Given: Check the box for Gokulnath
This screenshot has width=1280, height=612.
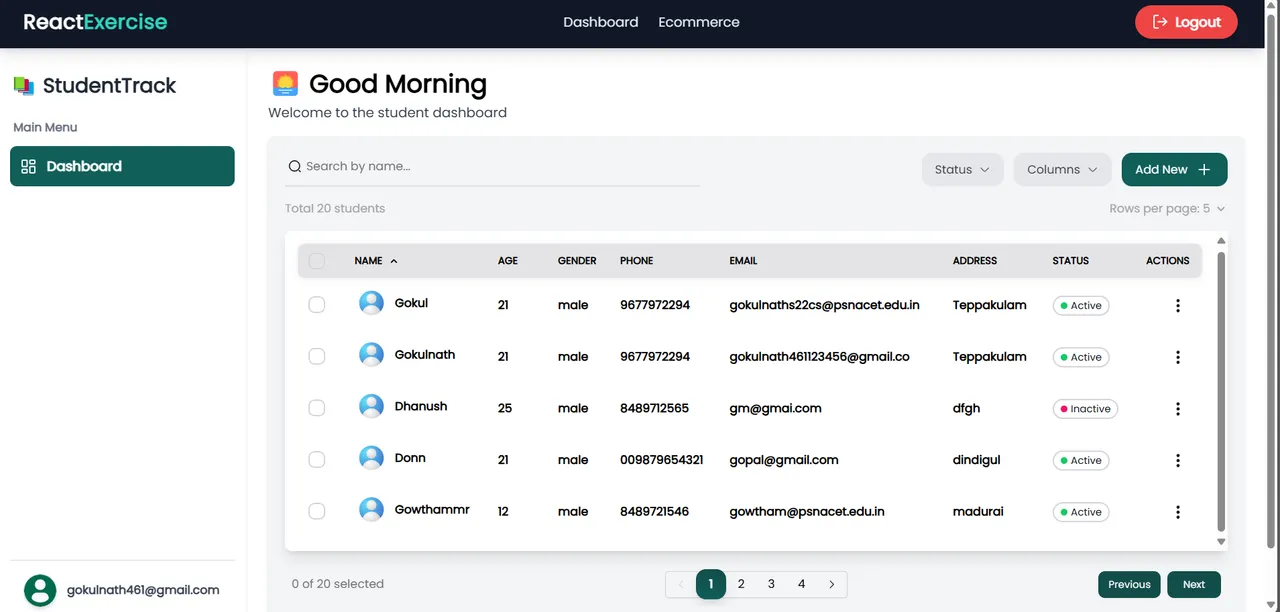Looking at the screenshot, I should tap(317, 356).
